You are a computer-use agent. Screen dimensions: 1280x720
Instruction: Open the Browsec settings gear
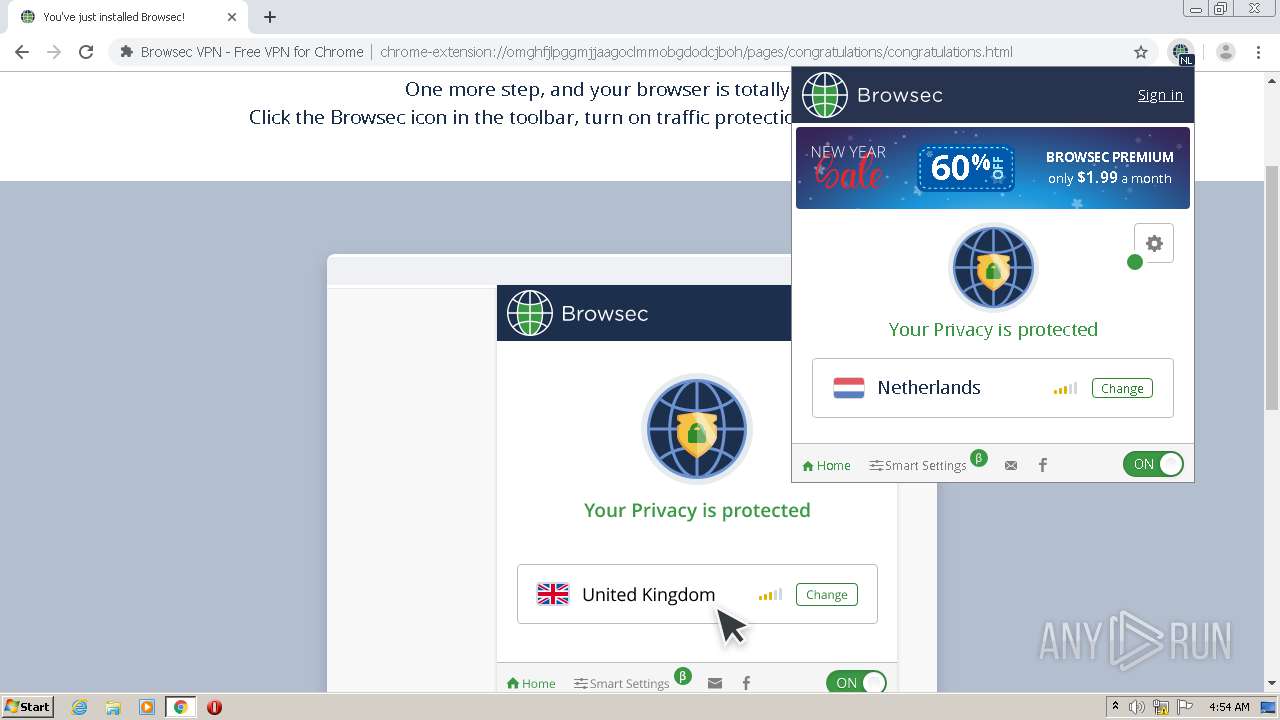[1154, 243]
